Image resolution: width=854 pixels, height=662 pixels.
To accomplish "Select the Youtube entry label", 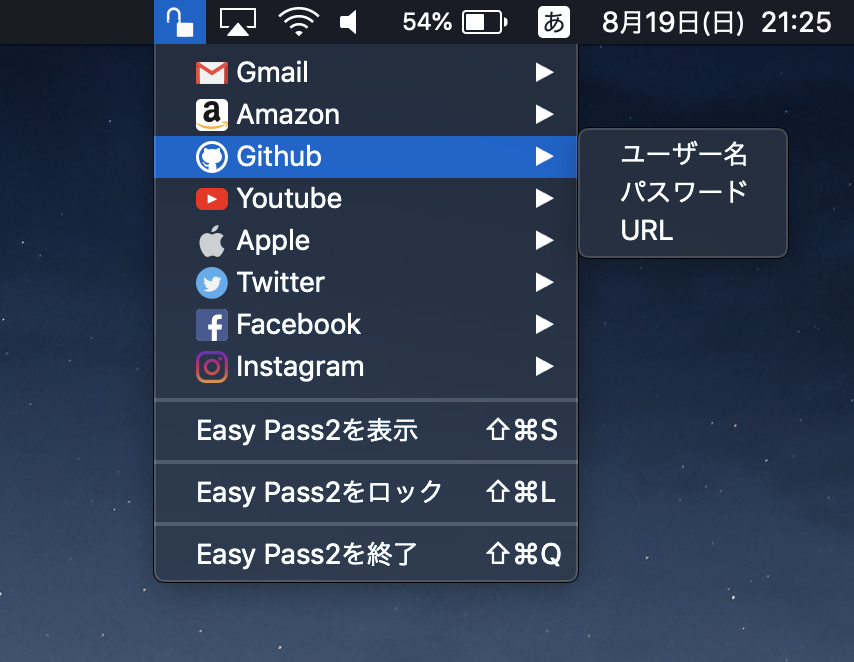I will 289,198.
